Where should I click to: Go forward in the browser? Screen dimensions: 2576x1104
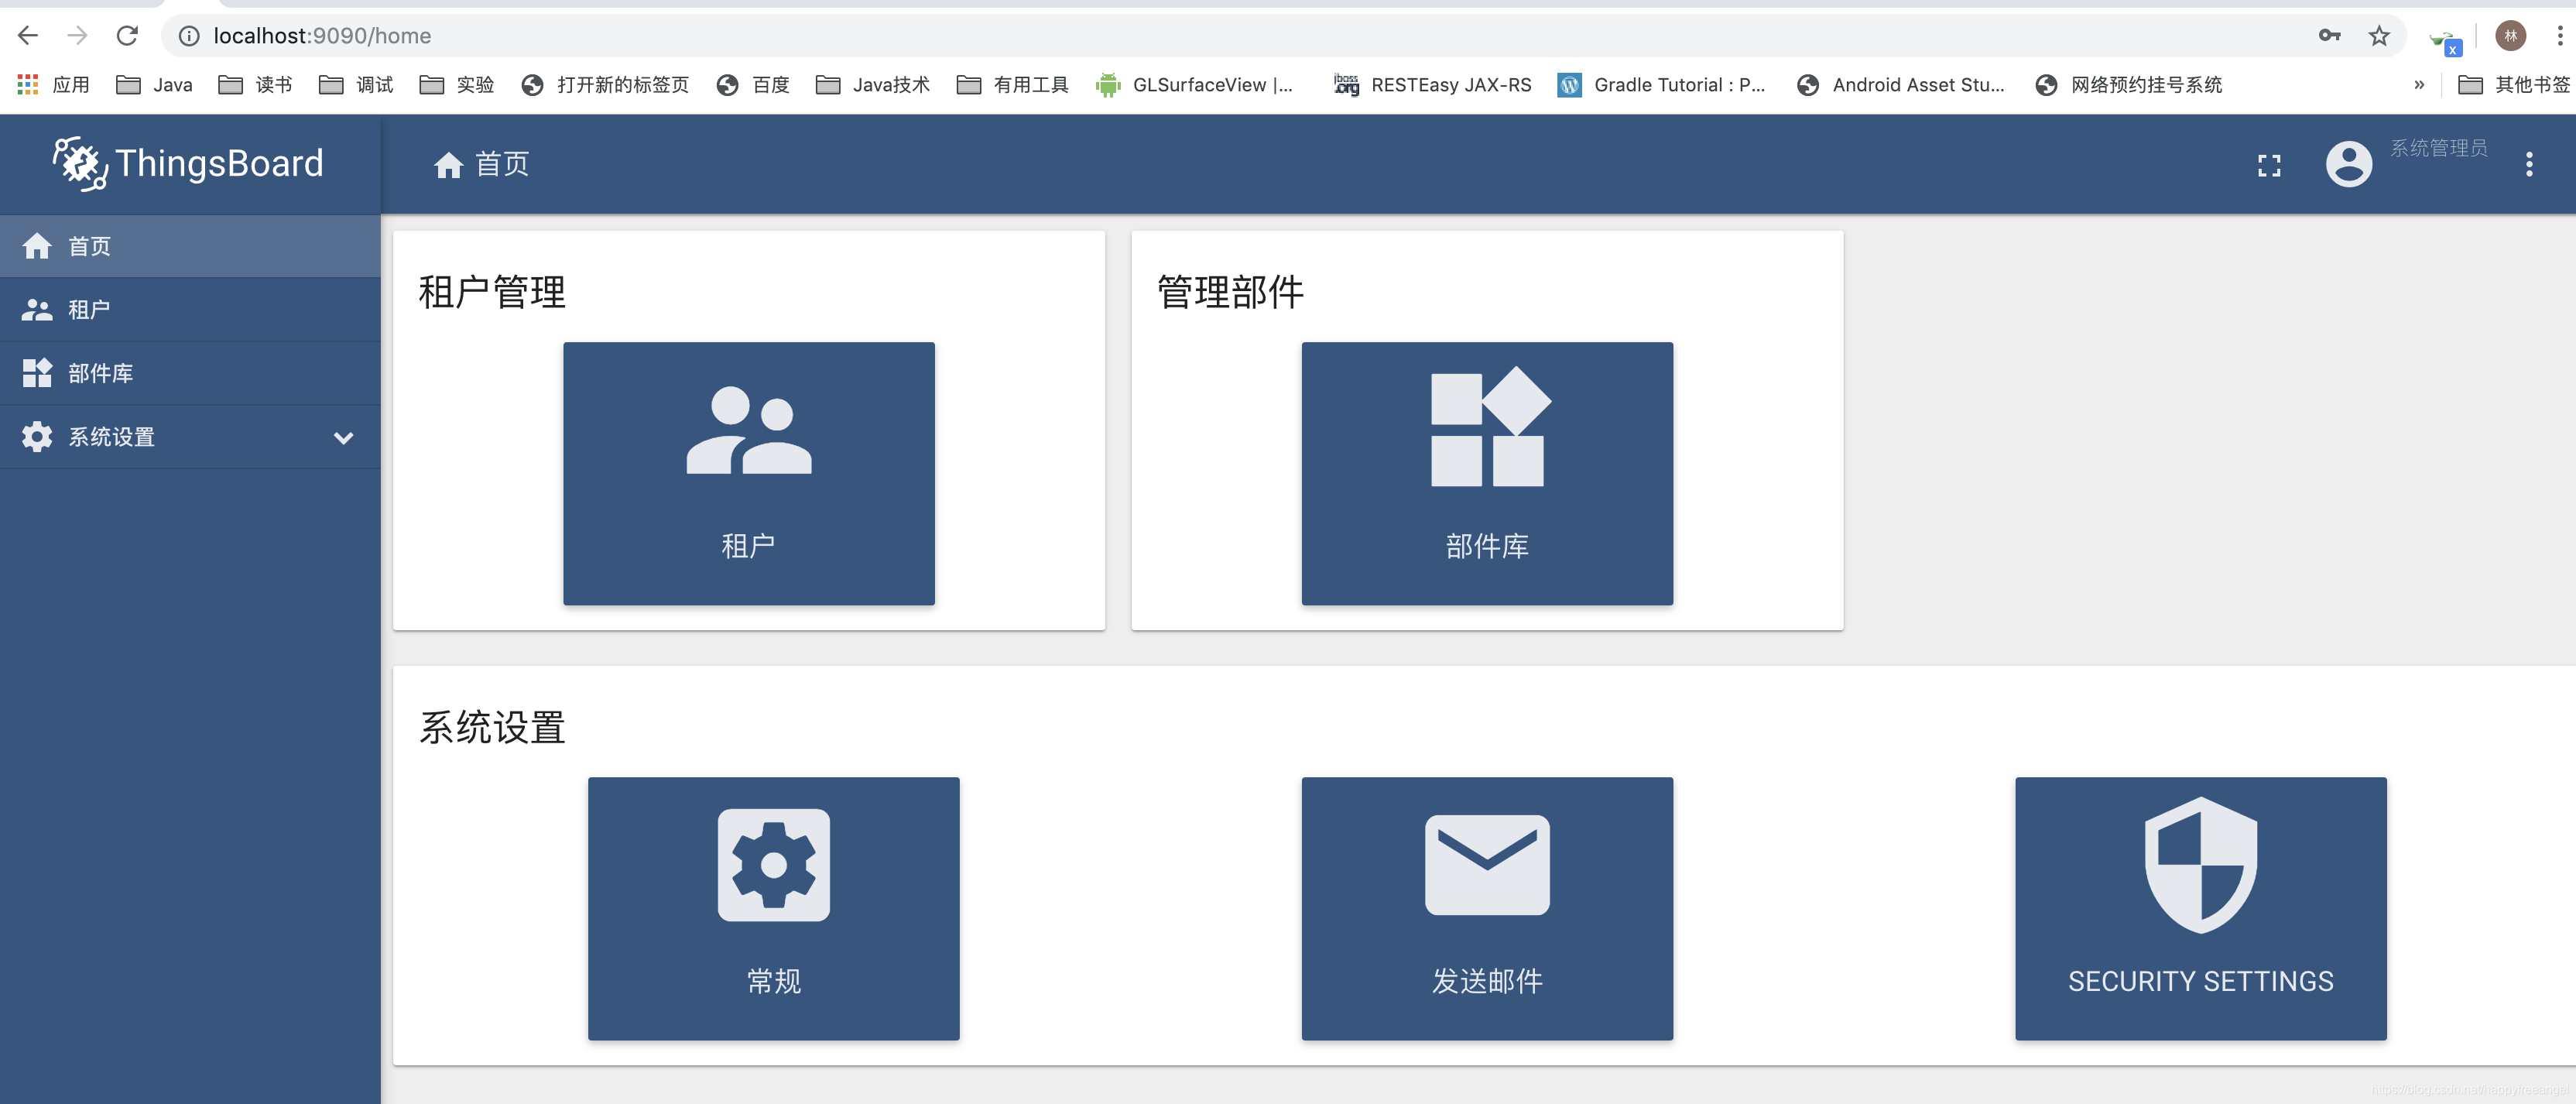point(77,36)
